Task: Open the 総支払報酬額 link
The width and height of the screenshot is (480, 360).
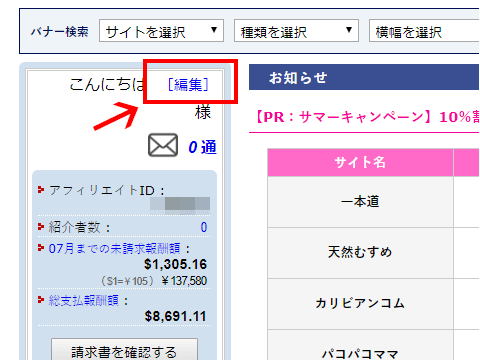Action: click(84, 301)
